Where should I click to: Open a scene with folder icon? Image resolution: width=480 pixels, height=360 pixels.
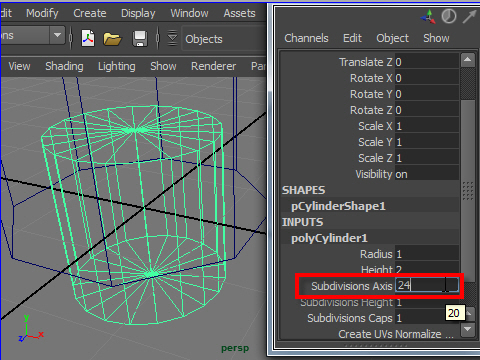pos(112,39)
